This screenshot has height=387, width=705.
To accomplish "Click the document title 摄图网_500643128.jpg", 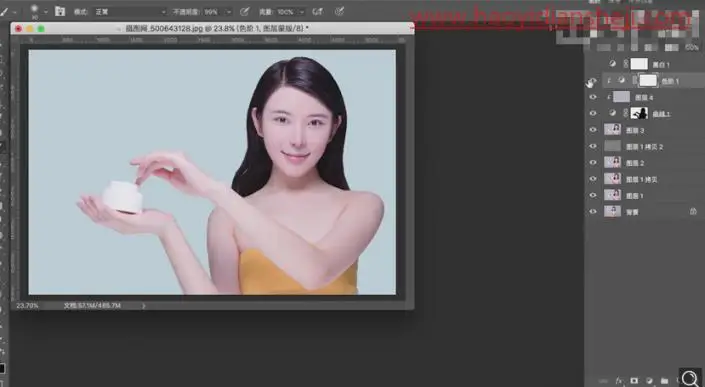I will click(164, 28).
